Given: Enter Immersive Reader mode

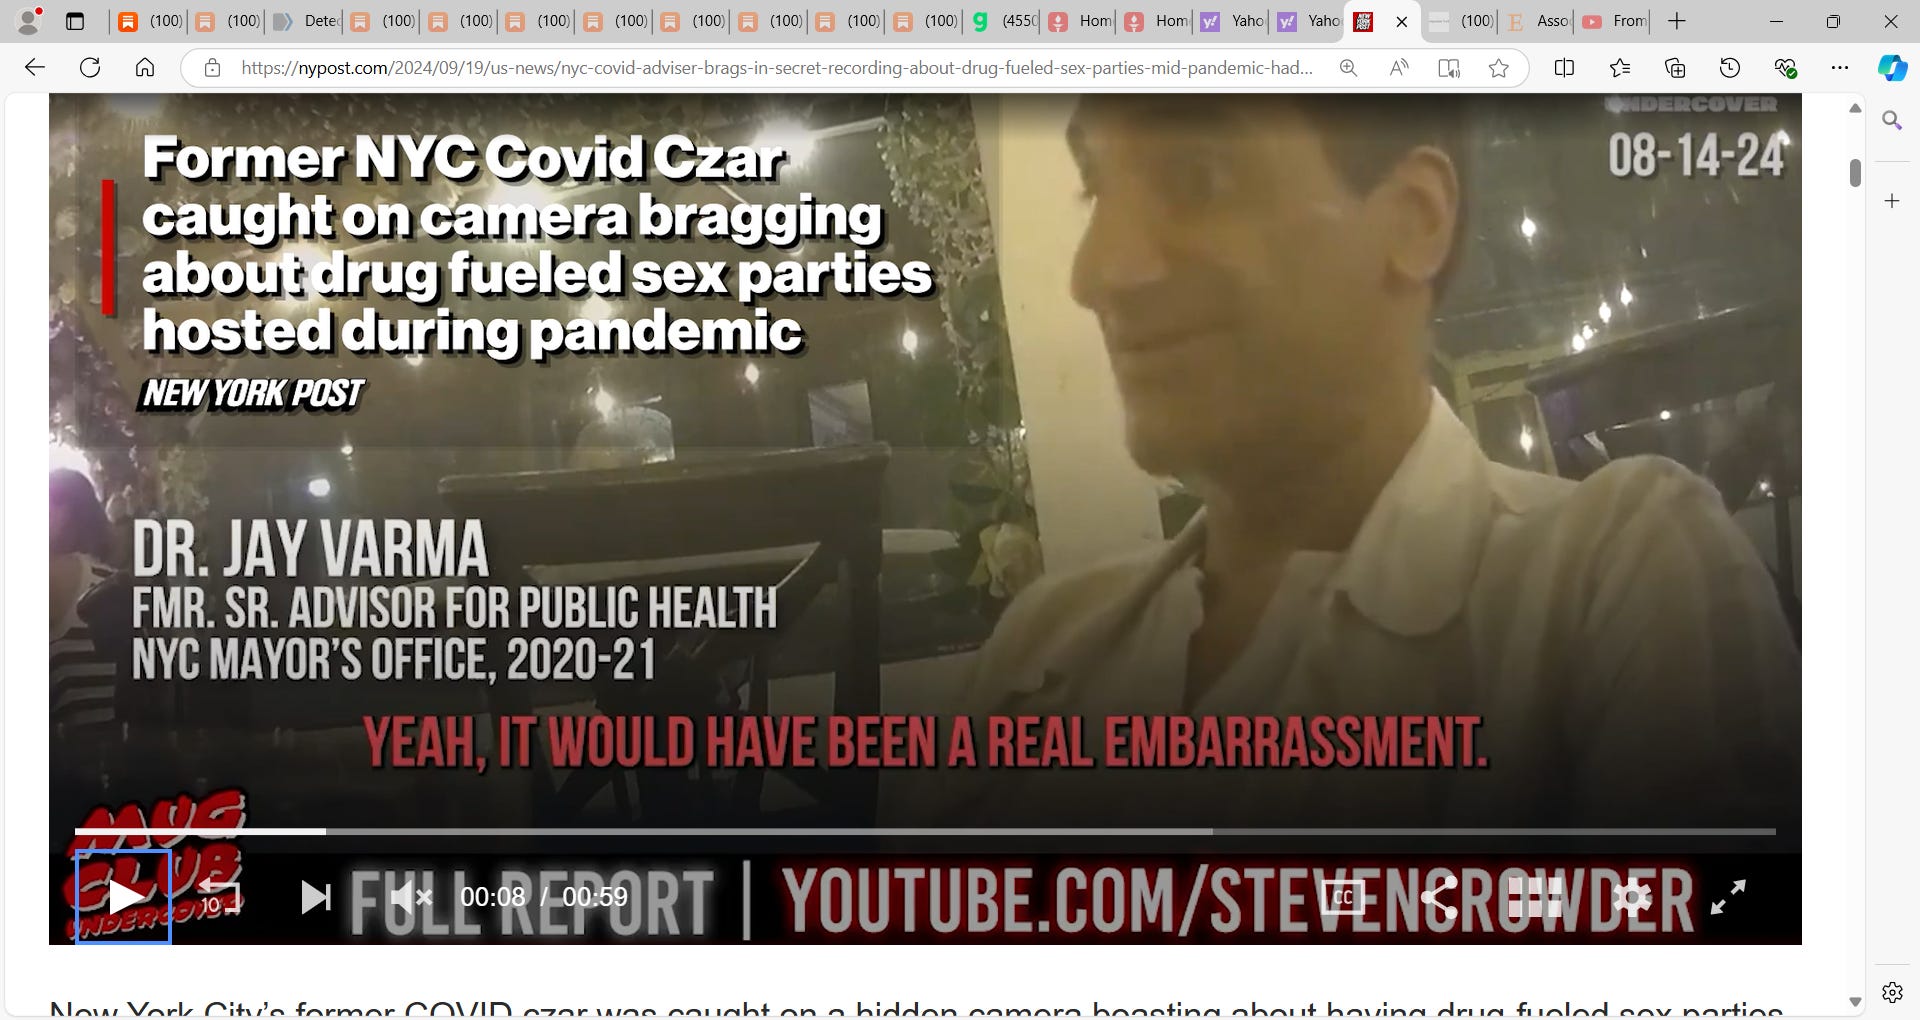Looking at the screenshot, I should 1449,68.
